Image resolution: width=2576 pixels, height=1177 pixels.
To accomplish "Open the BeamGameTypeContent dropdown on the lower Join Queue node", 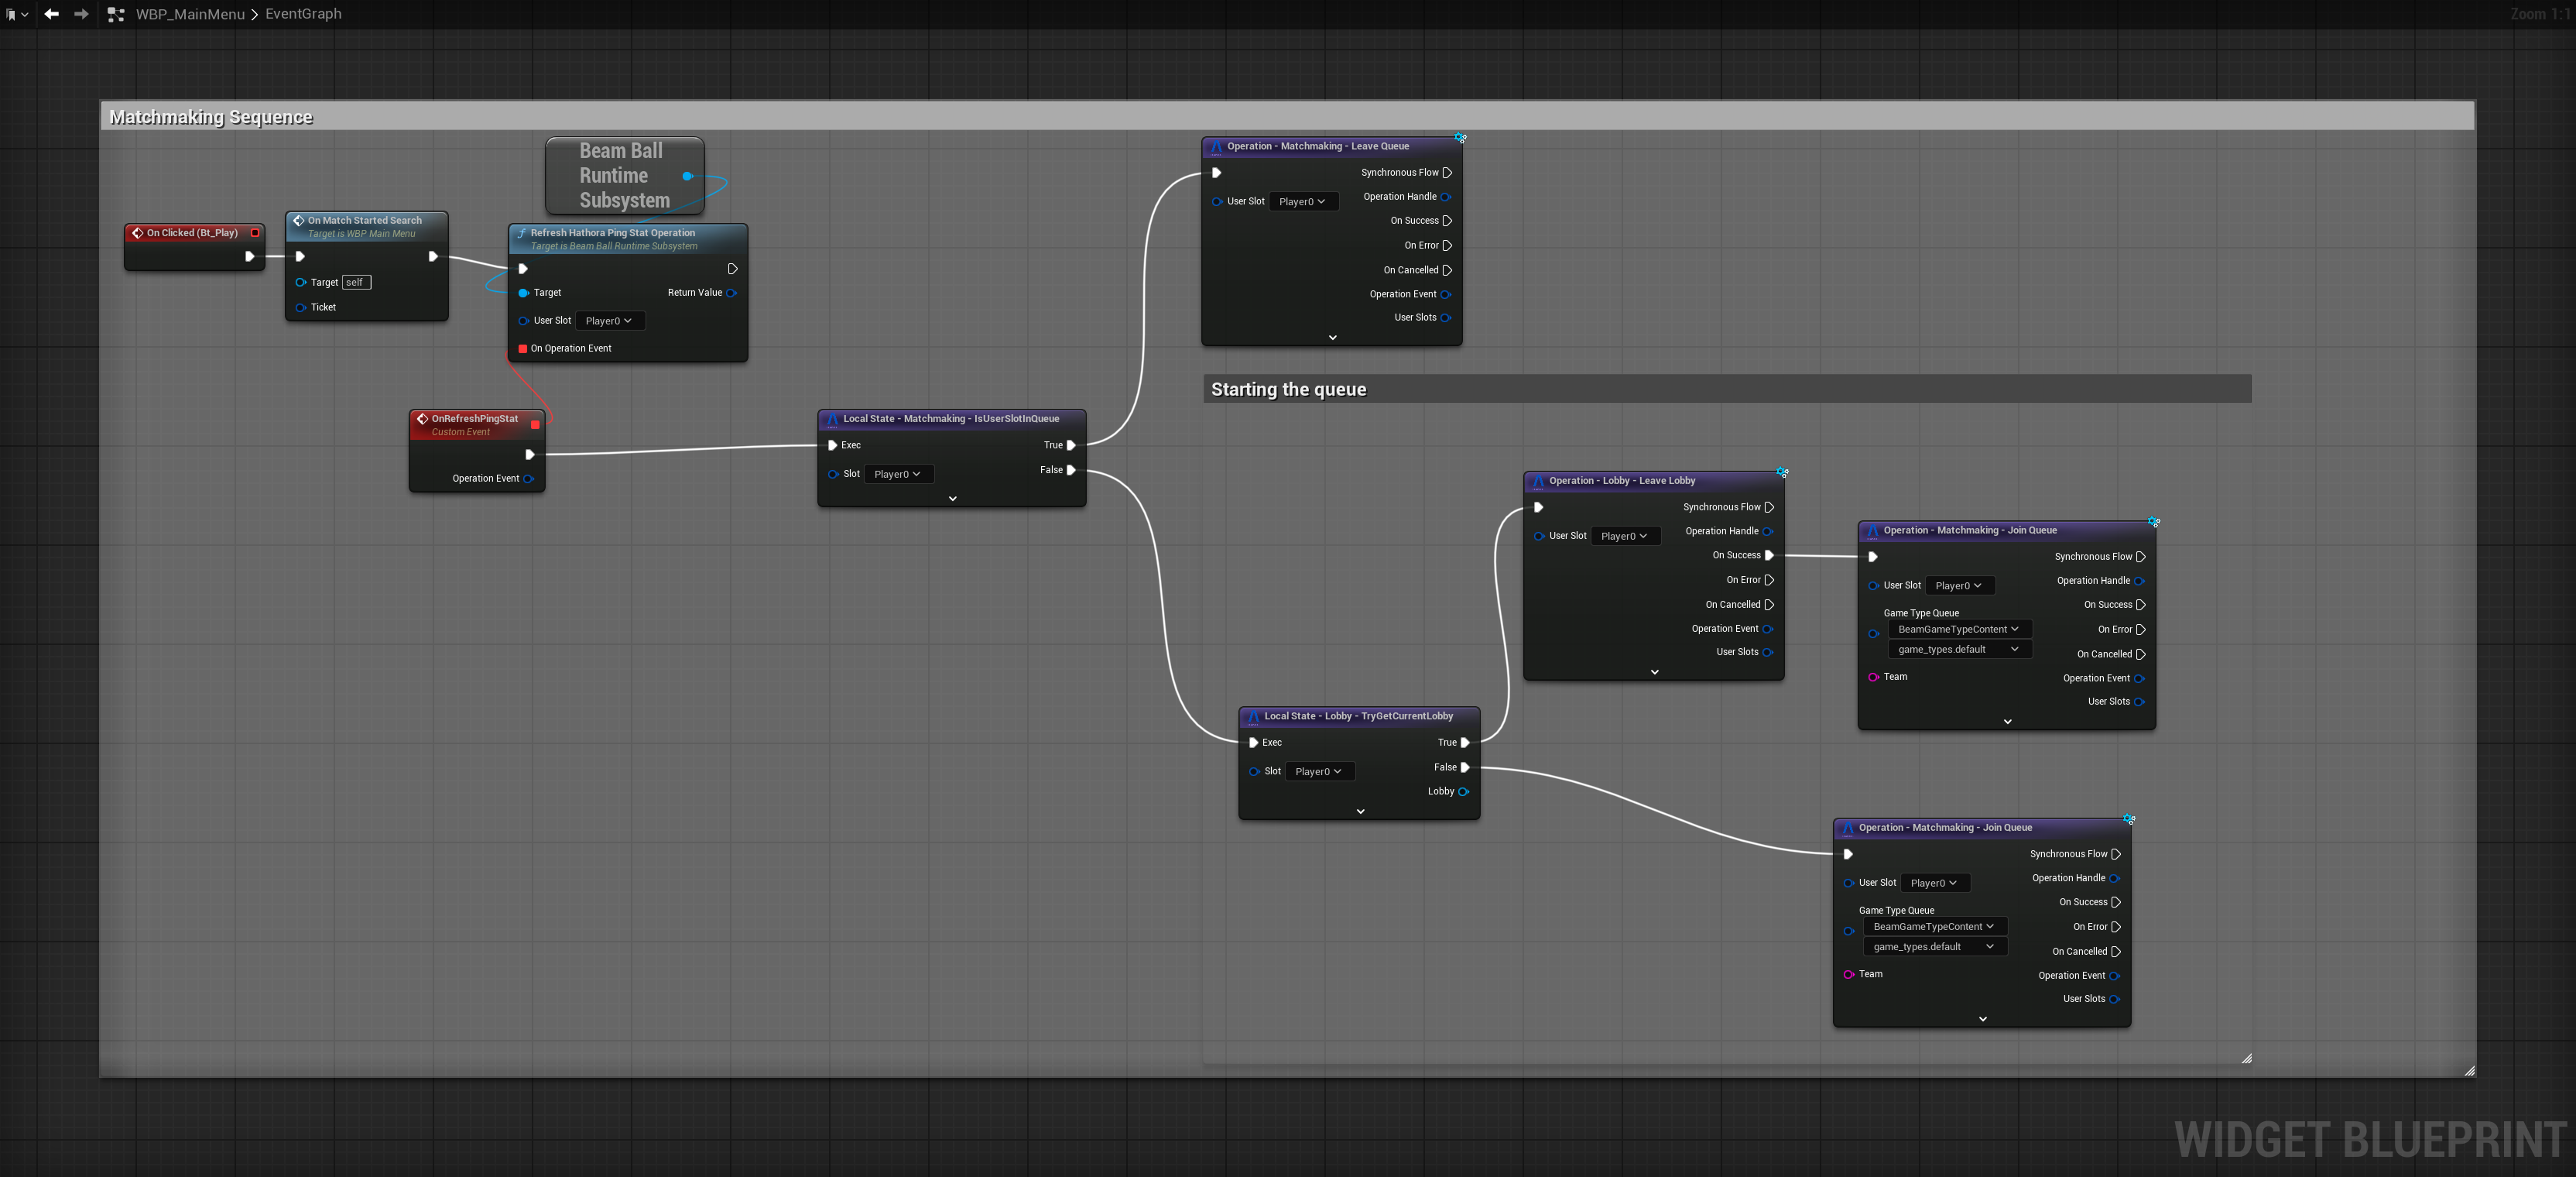I will point(1934,927).
